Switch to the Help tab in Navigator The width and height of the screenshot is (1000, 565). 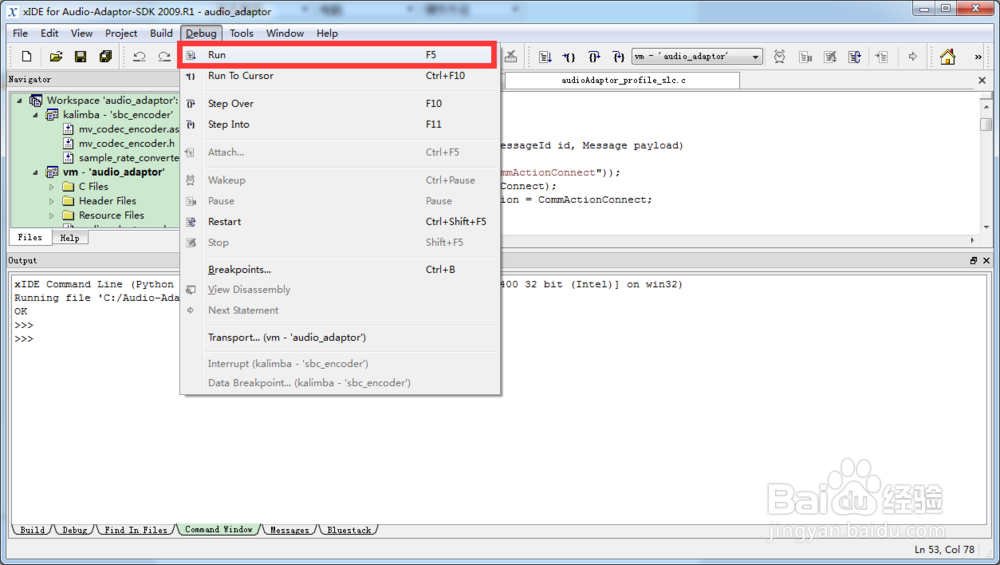(x=70, y=238)
